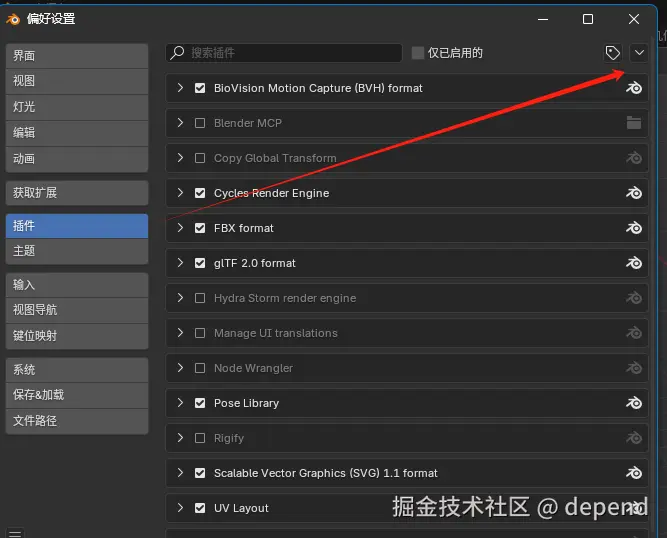Expand Pose Library row
667x538 pixels.
pyautogui.click(x=180, y=402)
